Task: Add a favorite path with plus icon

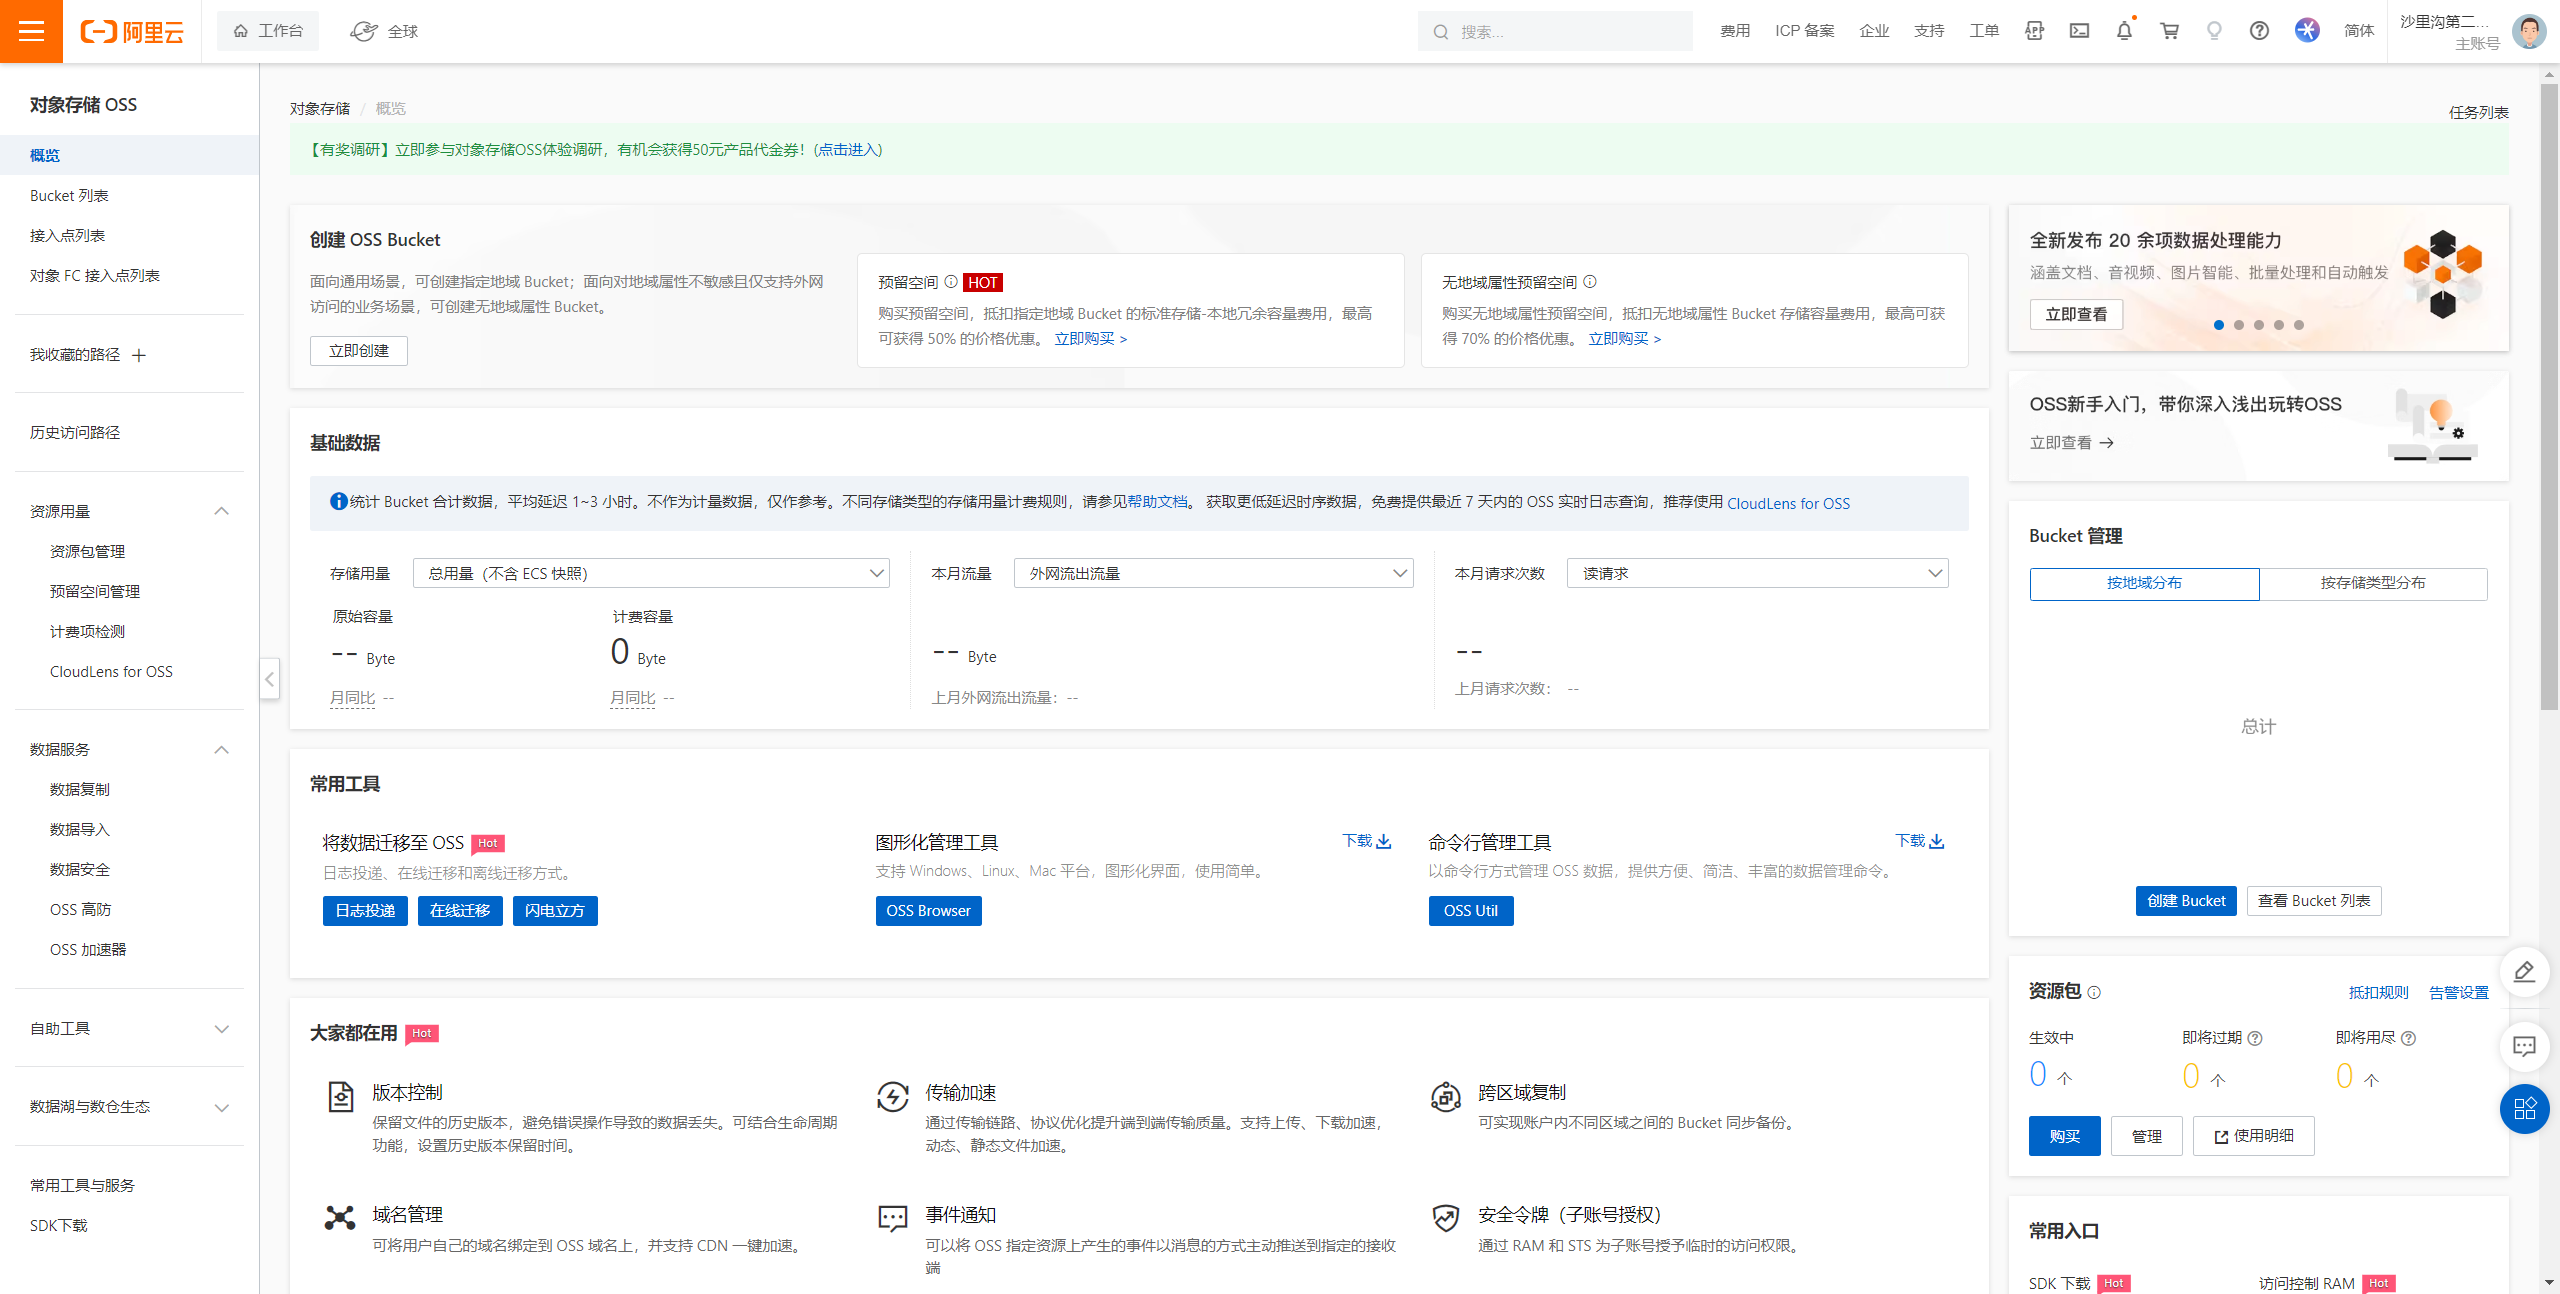Action: coord(139,355)
